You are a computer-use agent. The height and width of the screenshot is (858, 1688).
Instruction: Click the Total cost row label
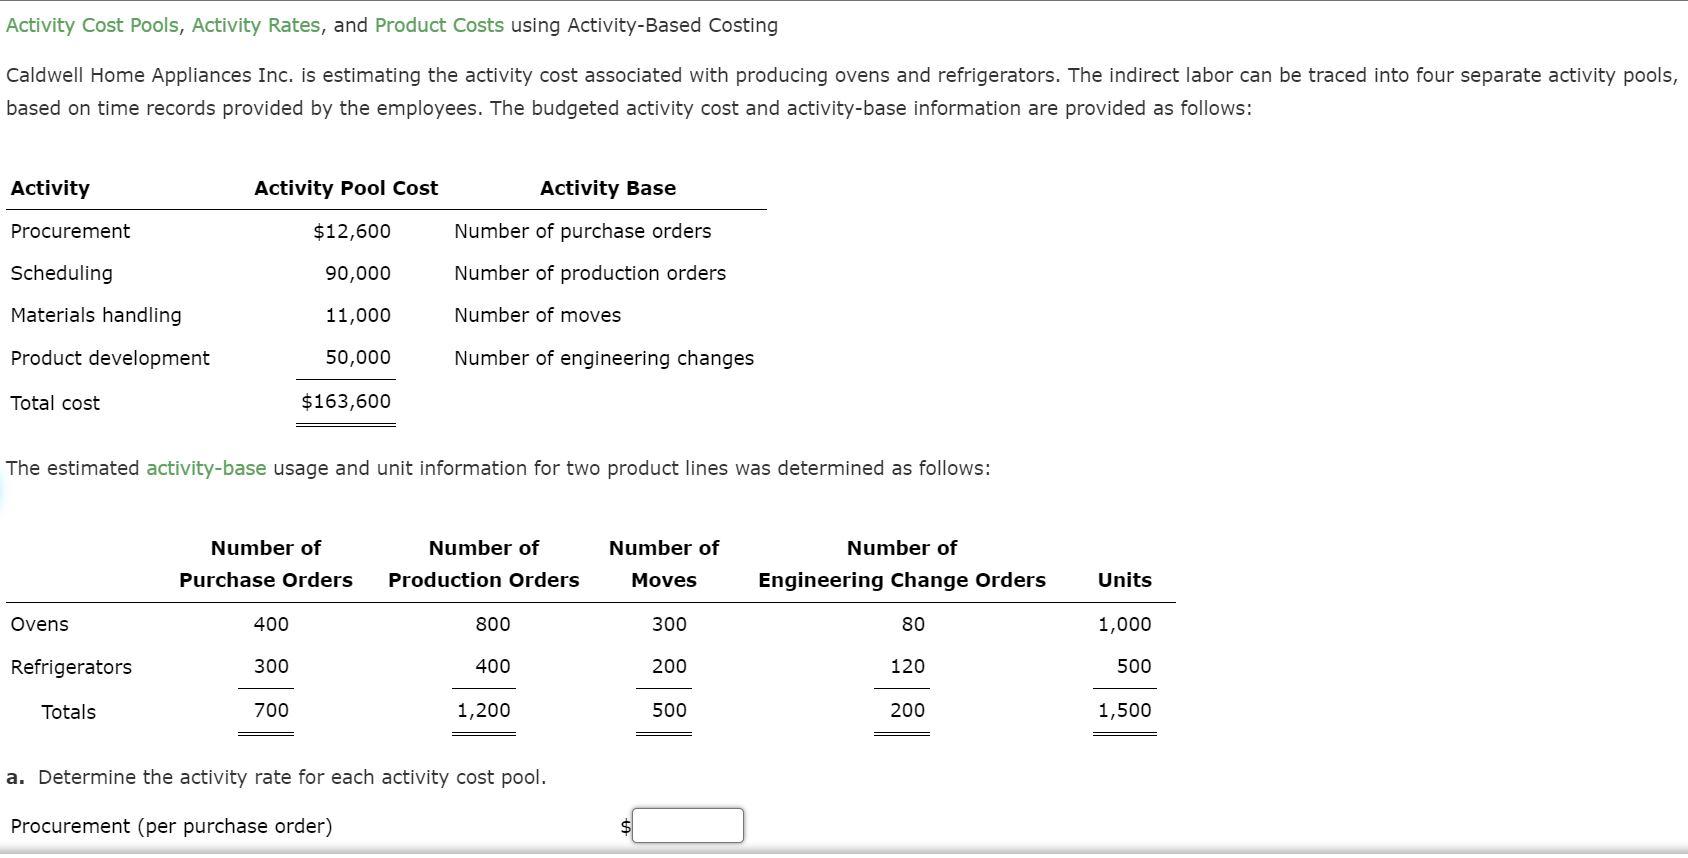coord(55,403)
